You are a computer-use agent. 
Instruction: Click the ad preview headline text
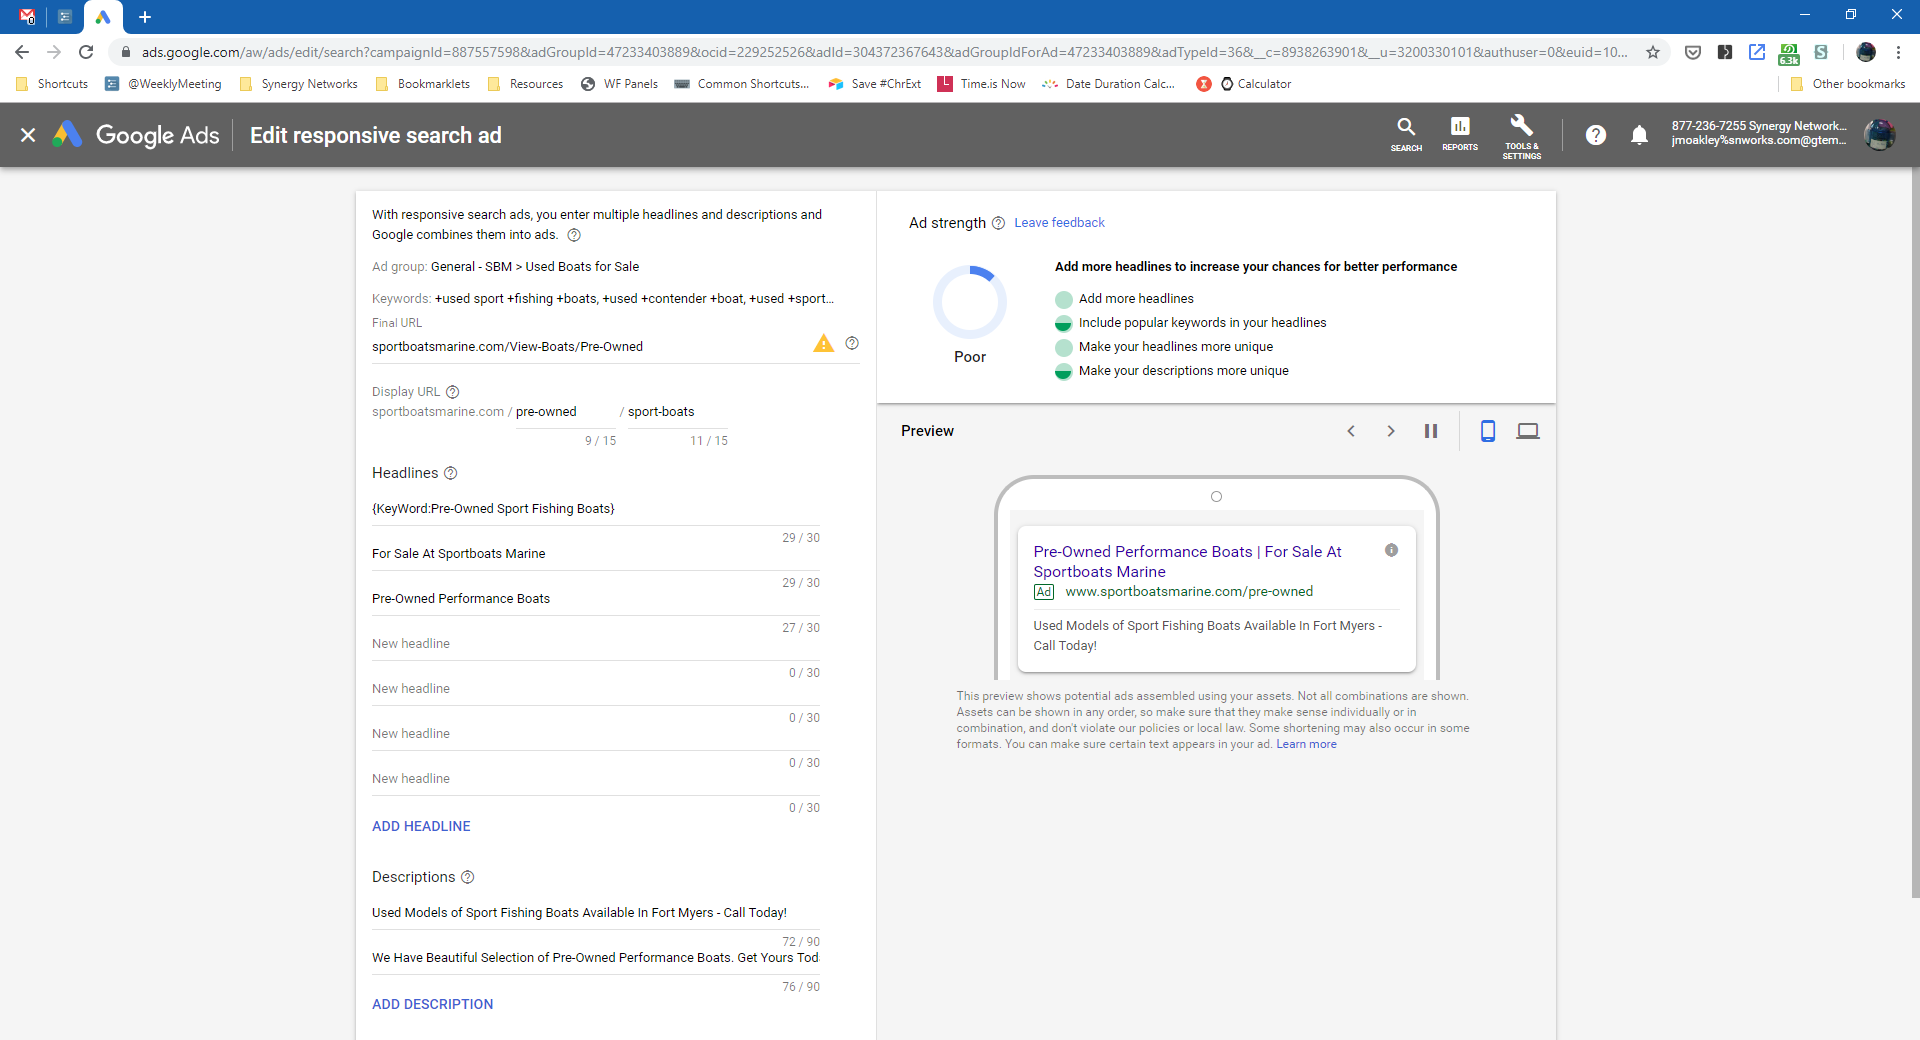(x=1187, y=561)
